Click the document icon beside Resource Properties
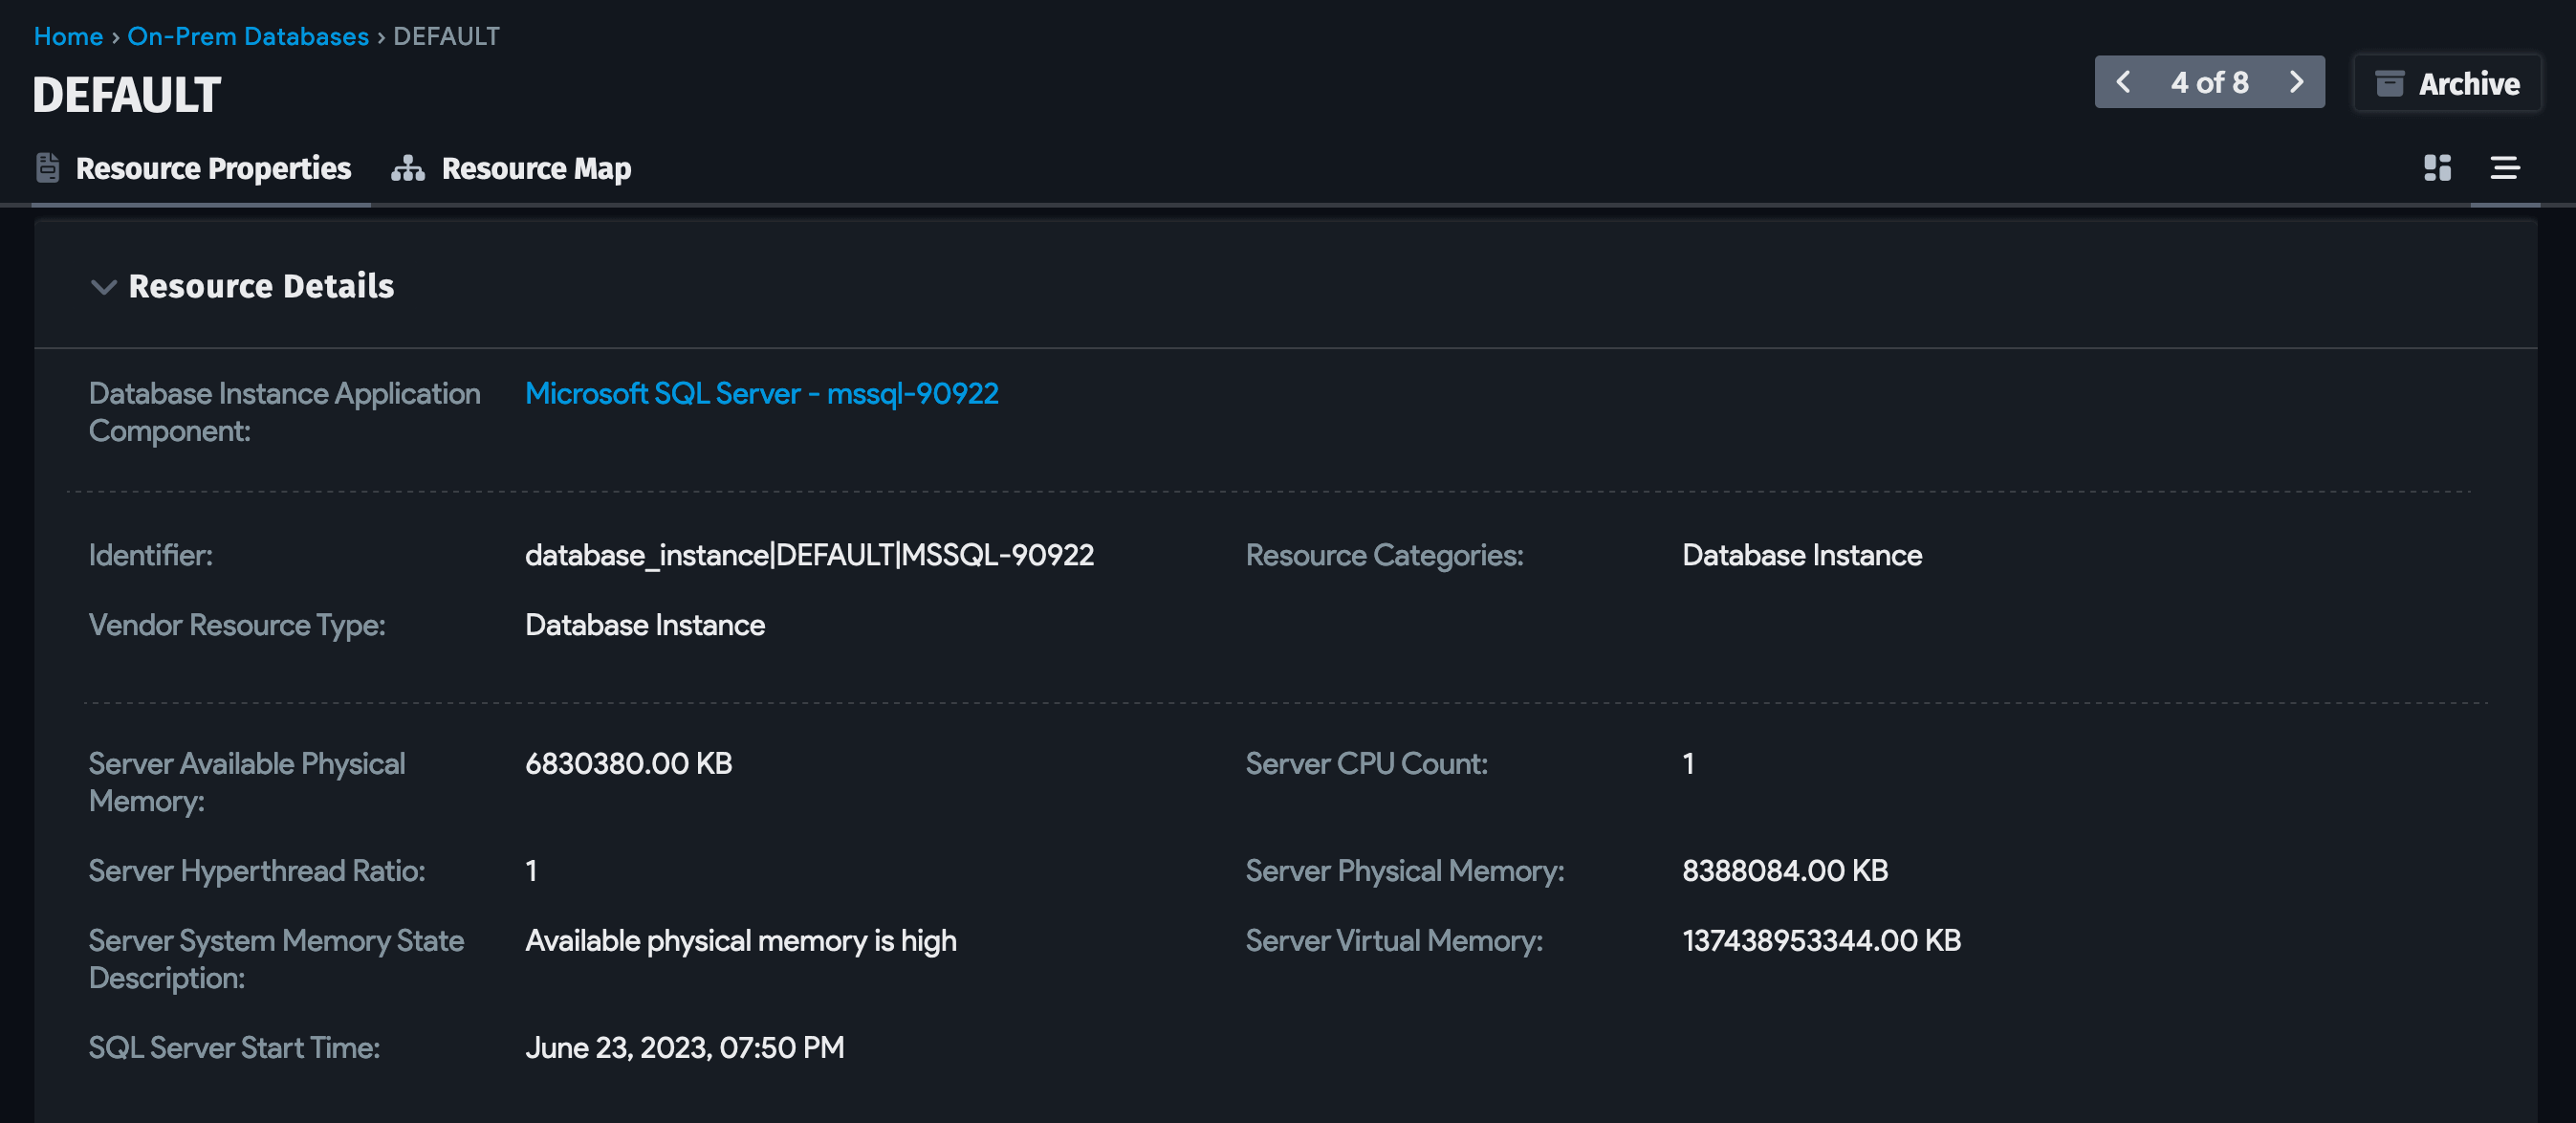Image resolution: width=2576 pixels, height=1123 pixels. (47, 168)
